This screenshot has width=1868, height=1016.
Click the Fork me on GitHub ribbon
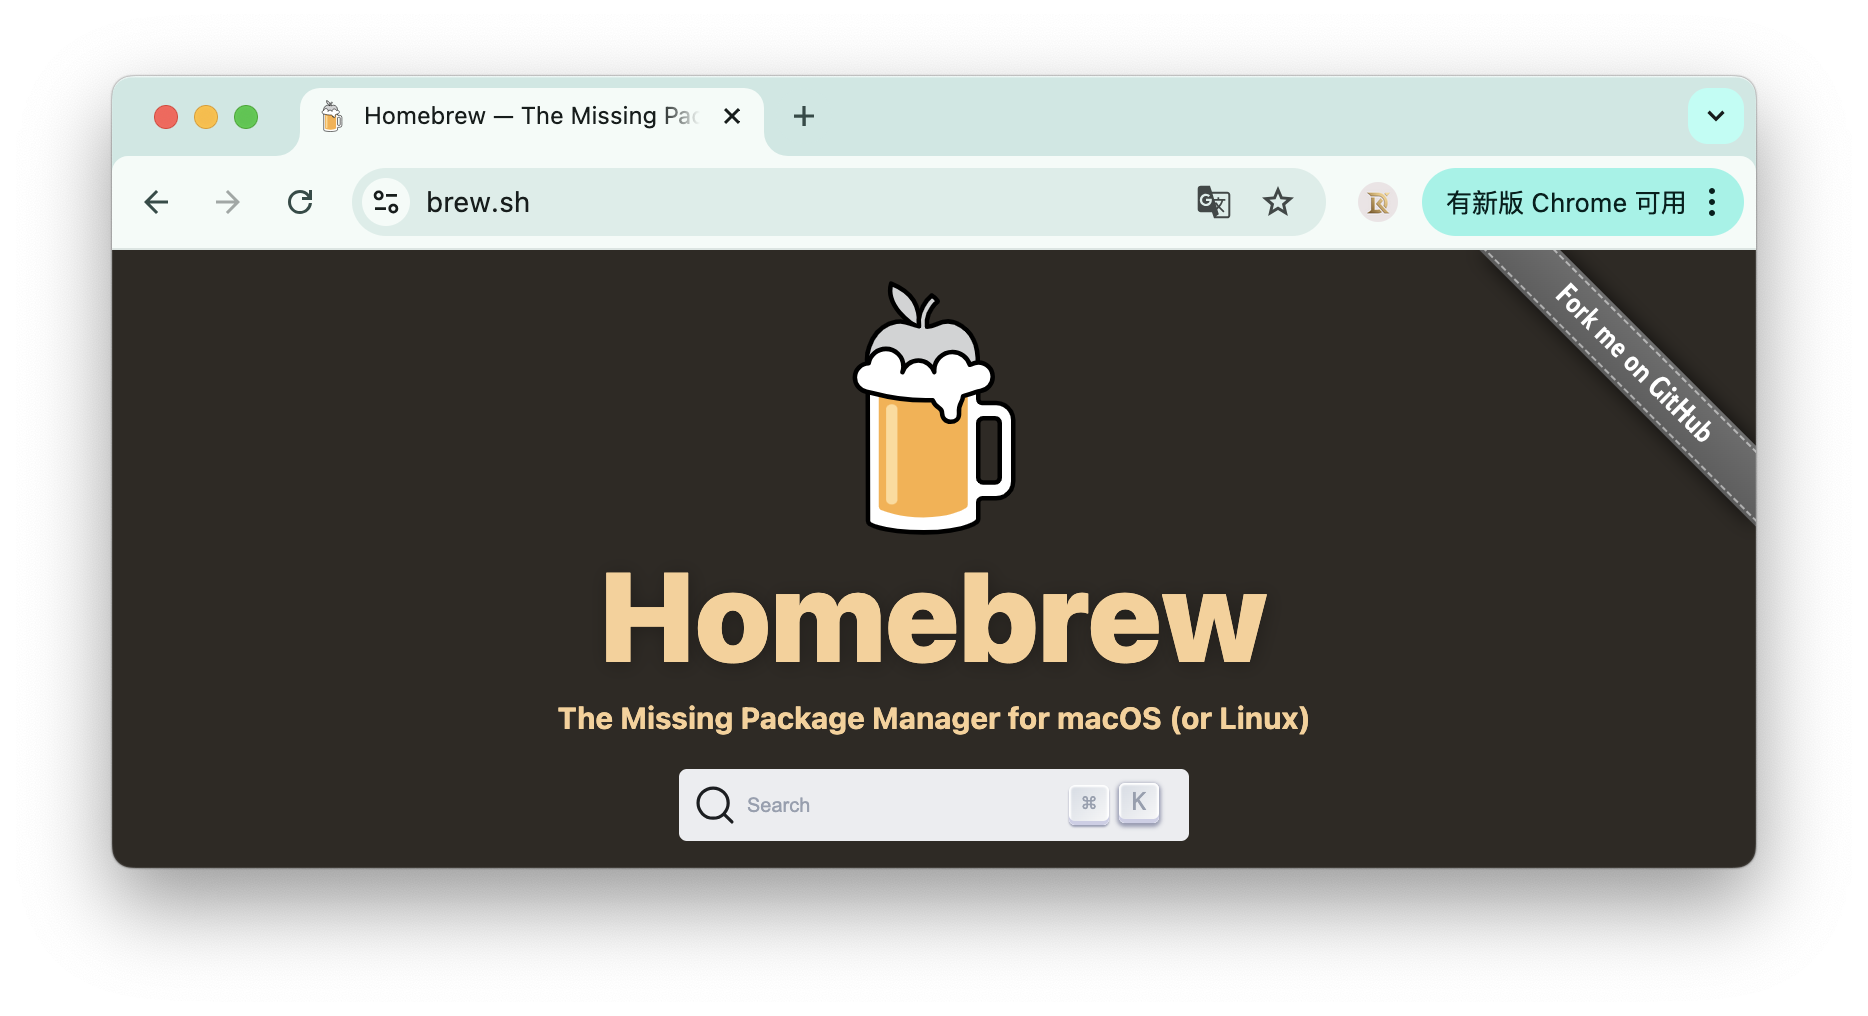pos(1634,364)
